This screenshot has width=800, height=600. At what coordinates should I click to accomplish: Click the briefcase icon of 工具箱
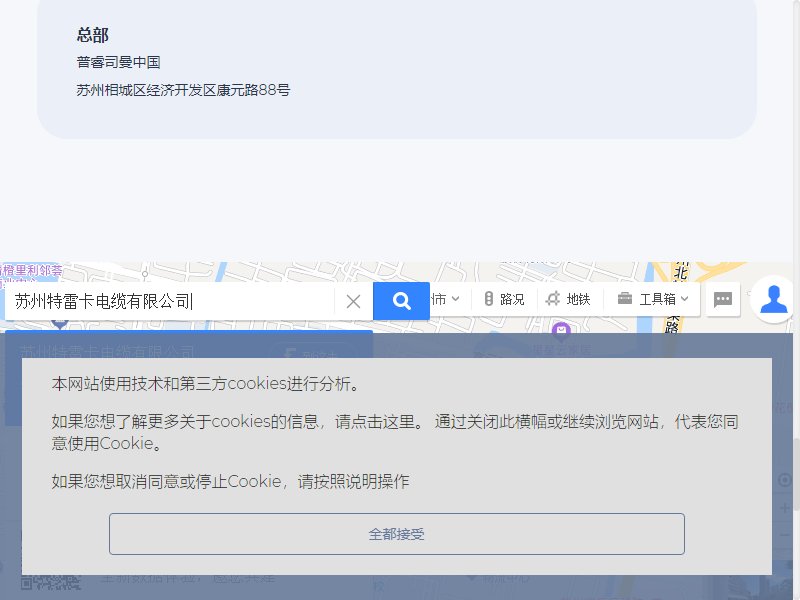[x=624, y=298]
